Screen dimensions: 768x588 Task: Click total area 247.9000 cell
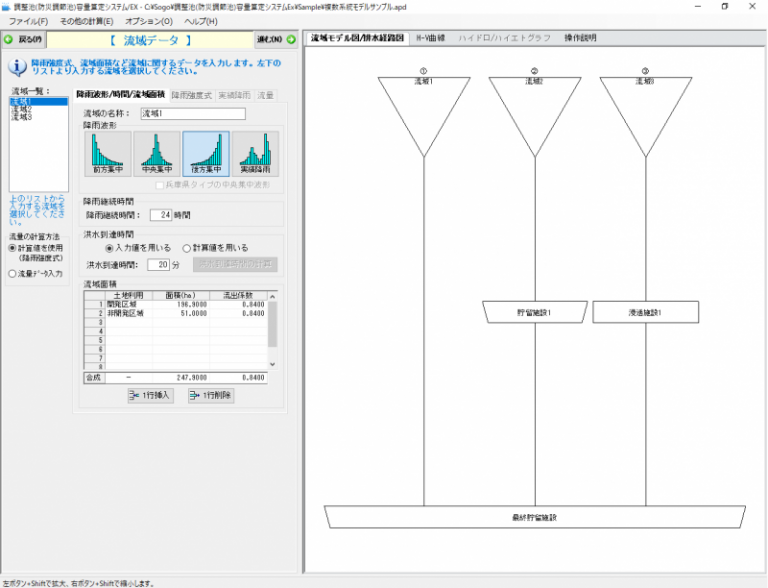pyautogui.click(x=181, y=378)
